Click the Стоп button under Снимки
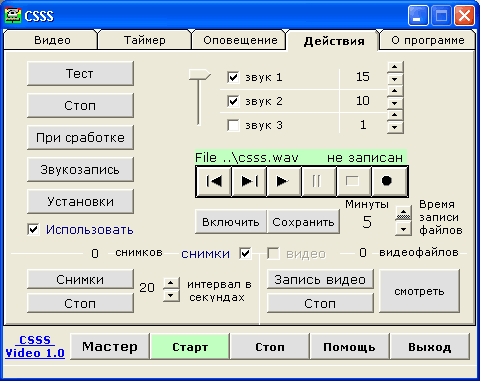The image size is (480, 381). (80, 303)
